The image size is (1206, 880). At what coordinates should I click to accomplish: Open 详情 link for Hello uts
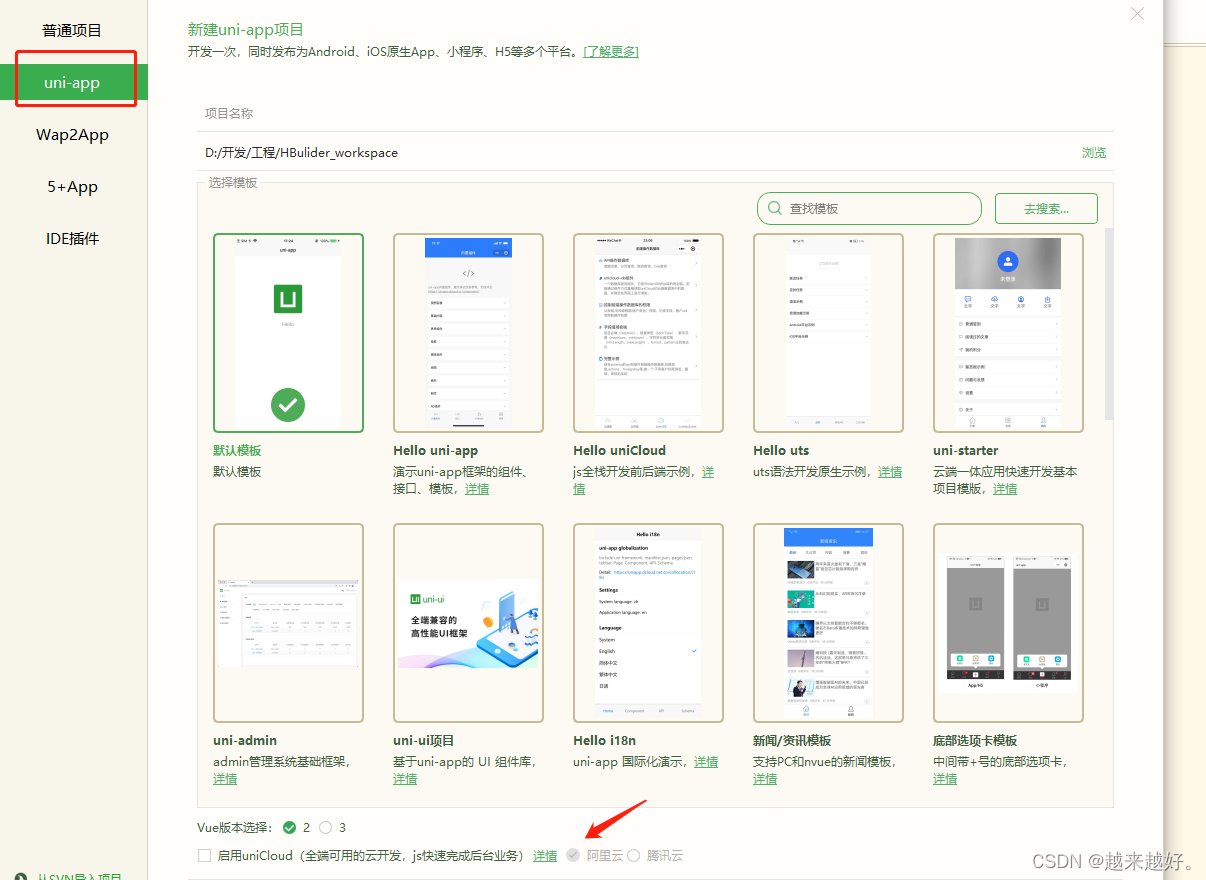click(x=890, y=472)
